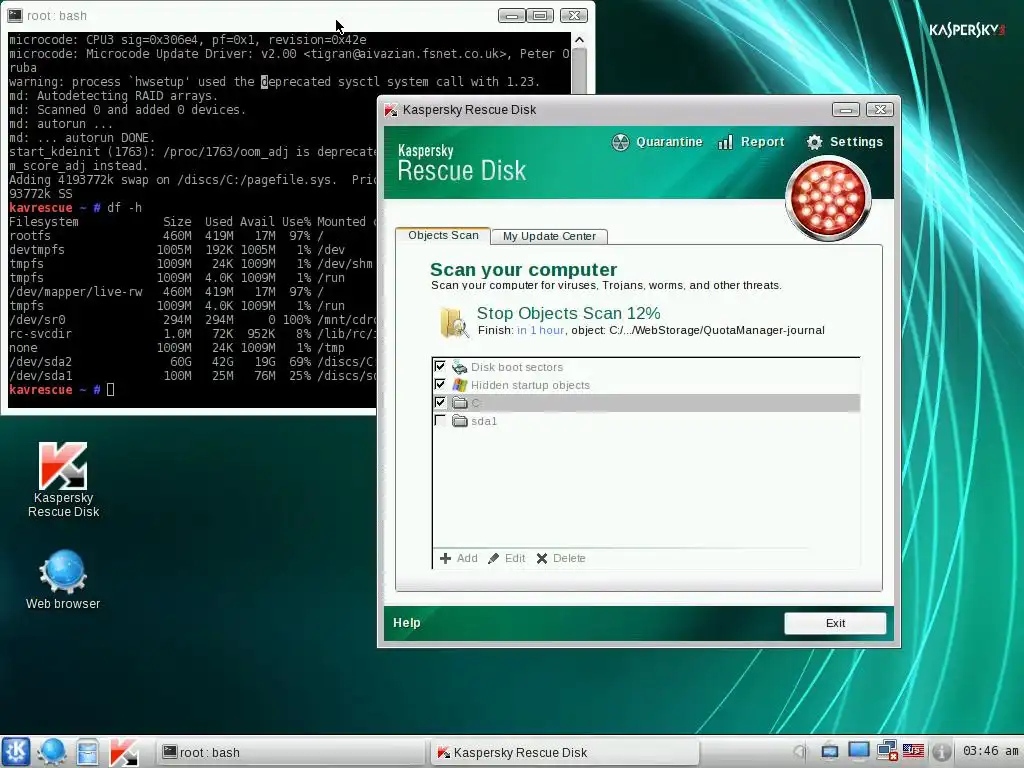Viewport: 1024px width, 768px height.
Task: Click the 'in 1 hour' finish estimate
Action: pos(541,330)
